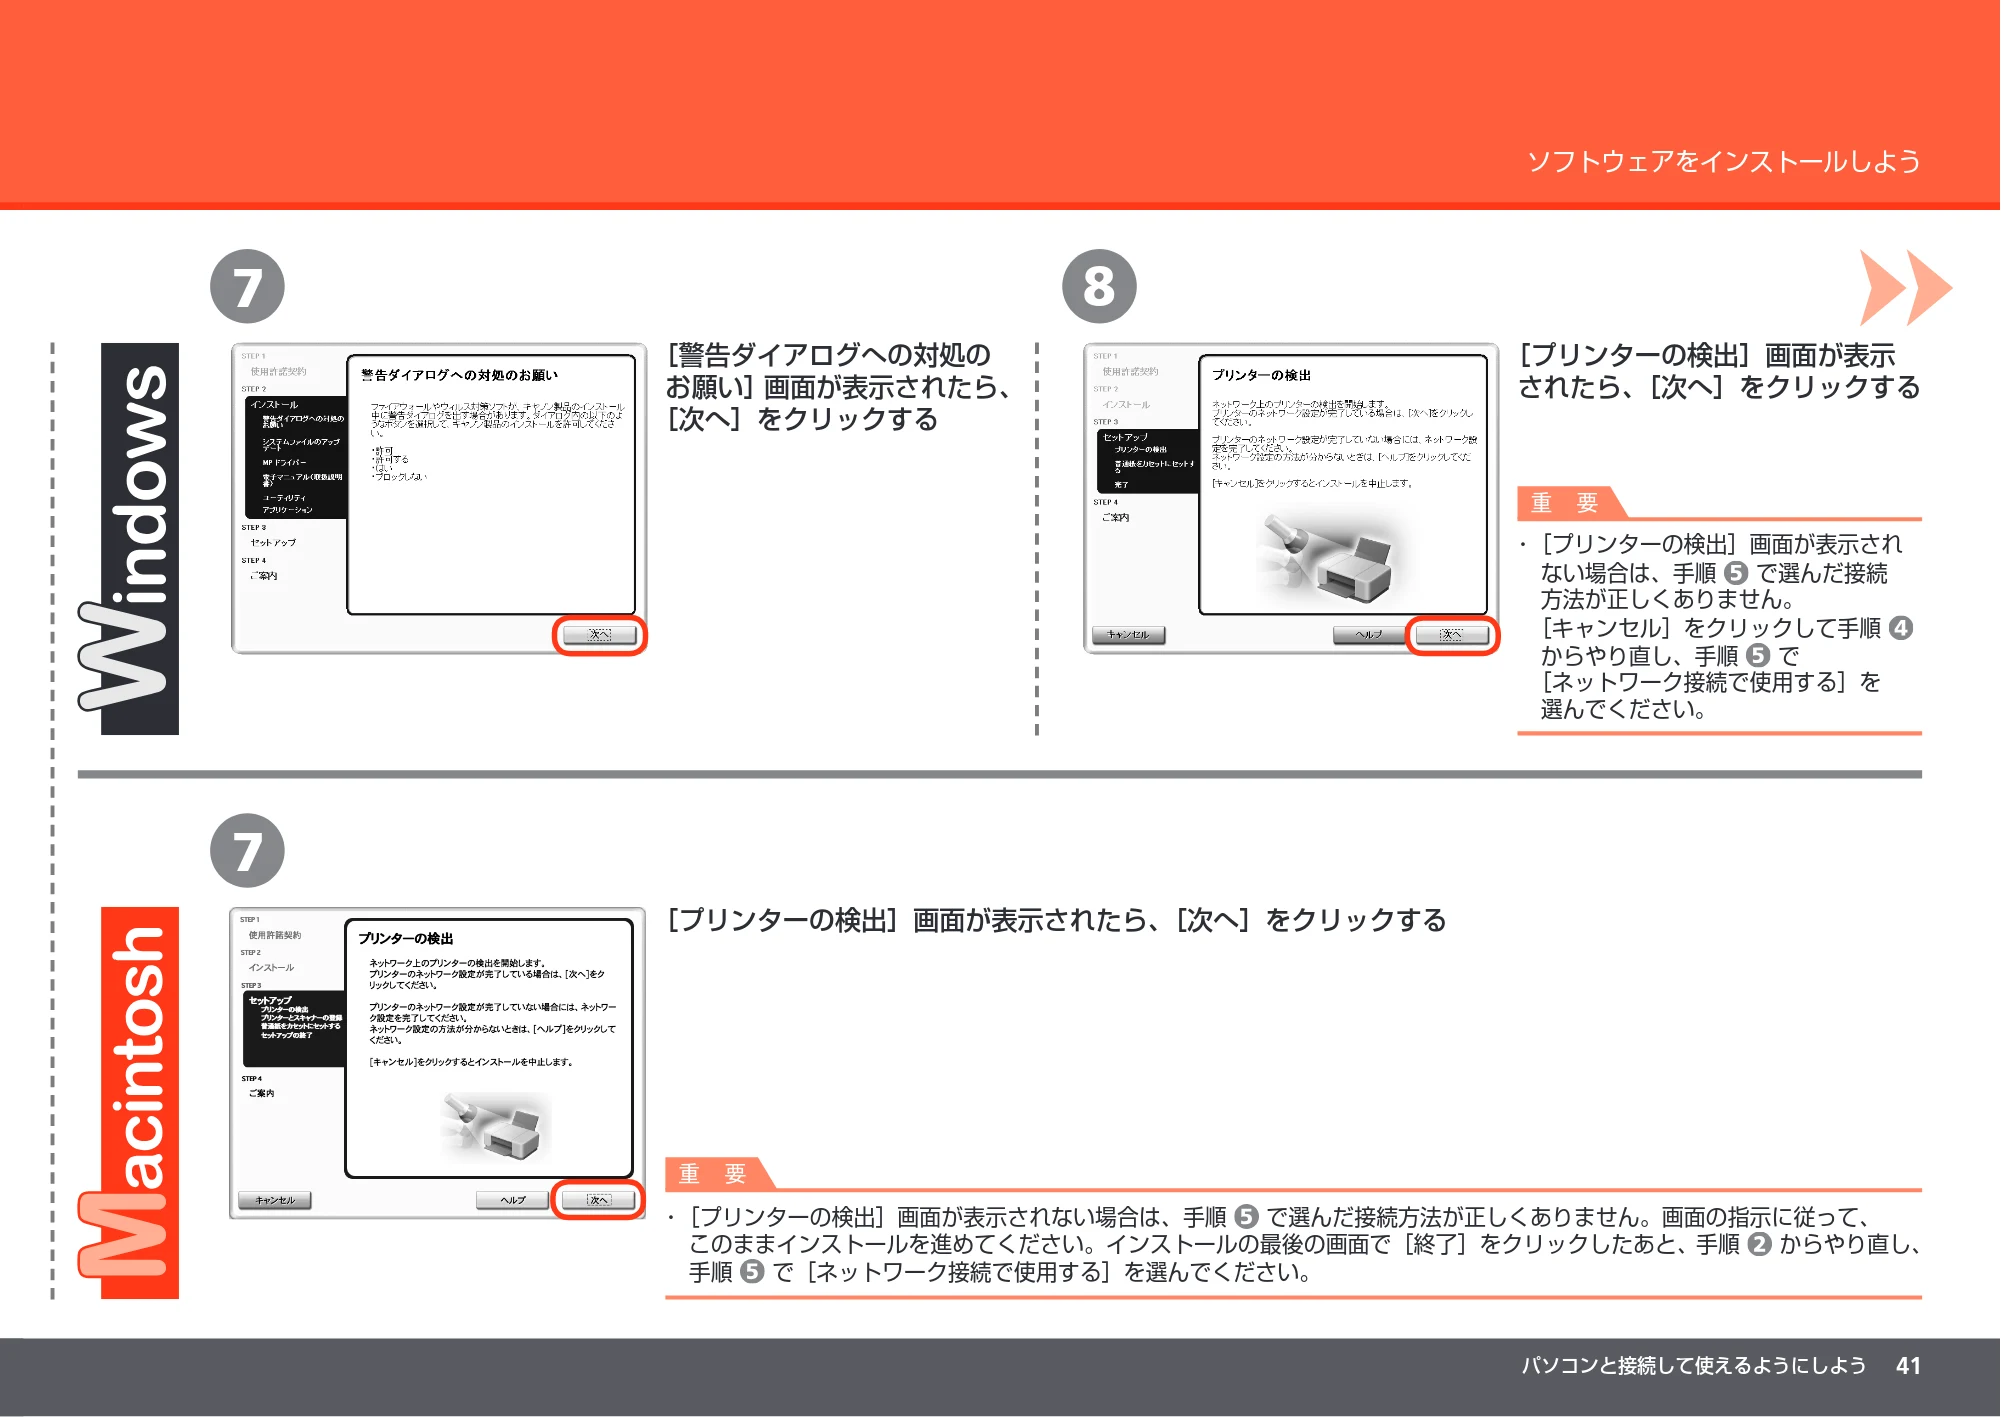Viewport: 2001px width, 1417px height.
Task: Click ヘルプ in the Macintosh プリンターの検出 screen
Action: [513, 1200]
